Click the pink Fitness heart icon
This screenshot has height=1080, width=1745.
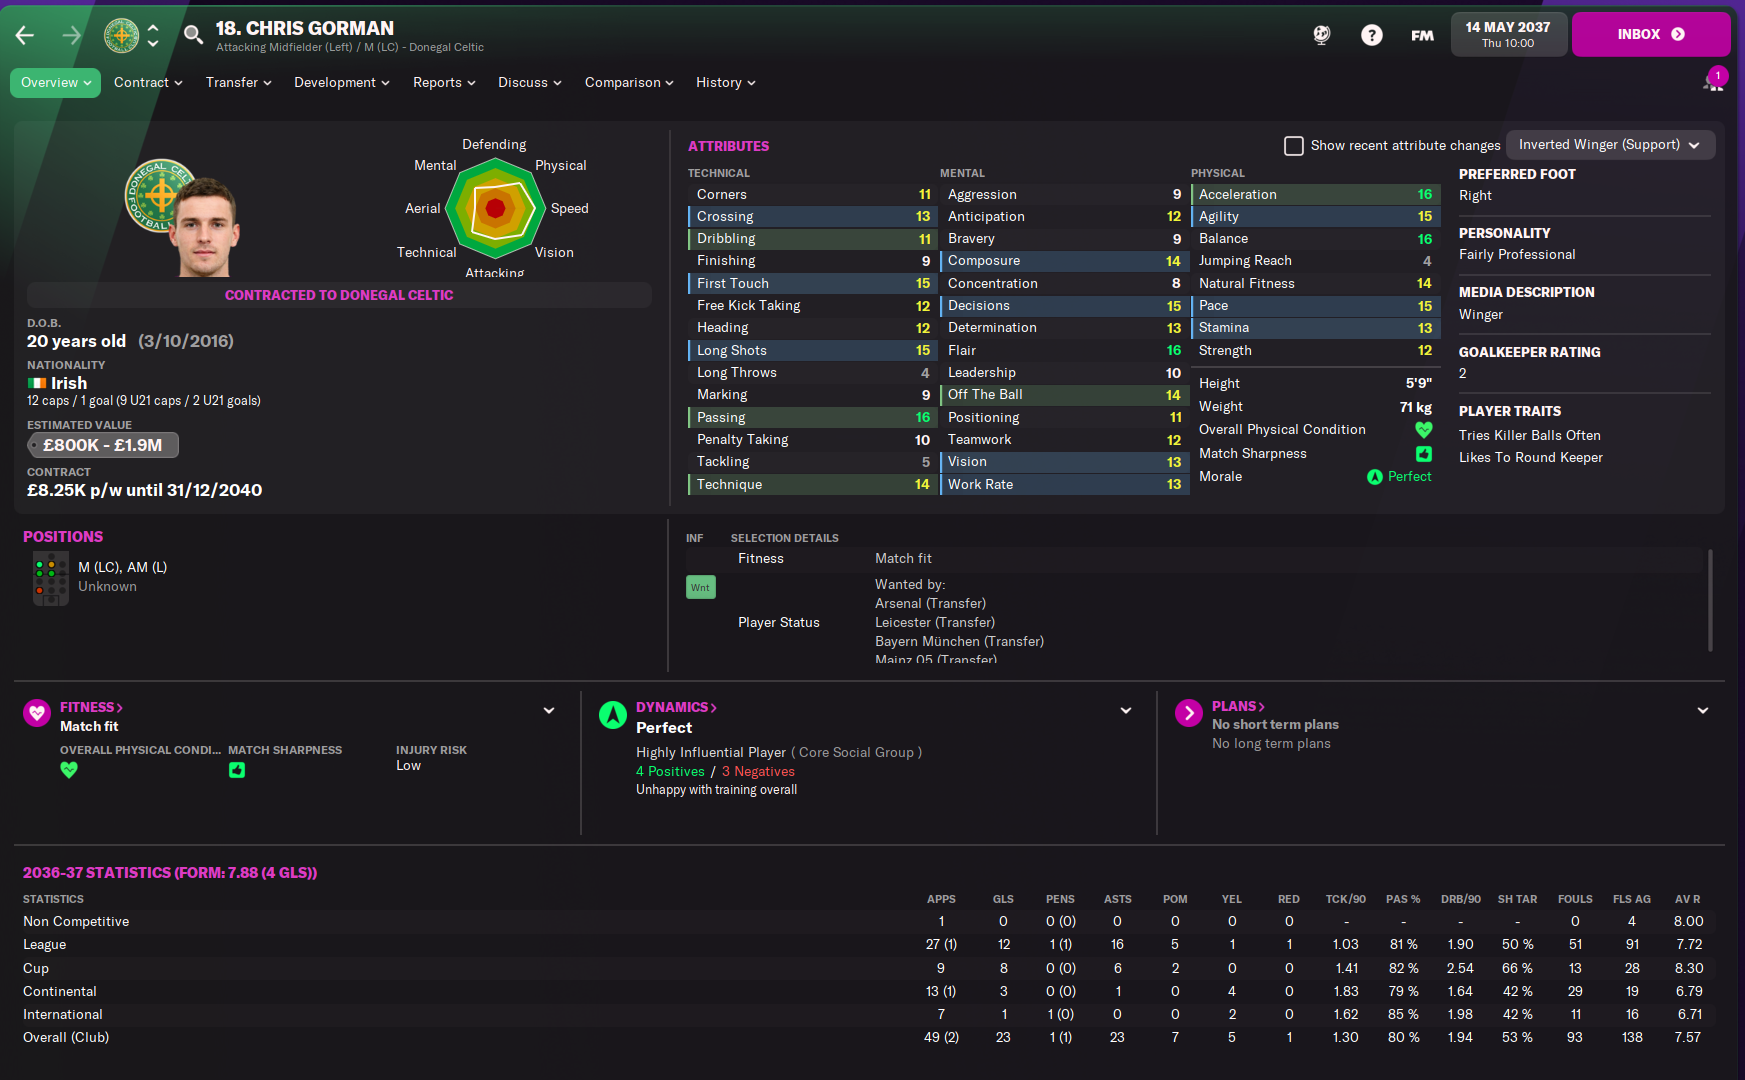[37, 713]
